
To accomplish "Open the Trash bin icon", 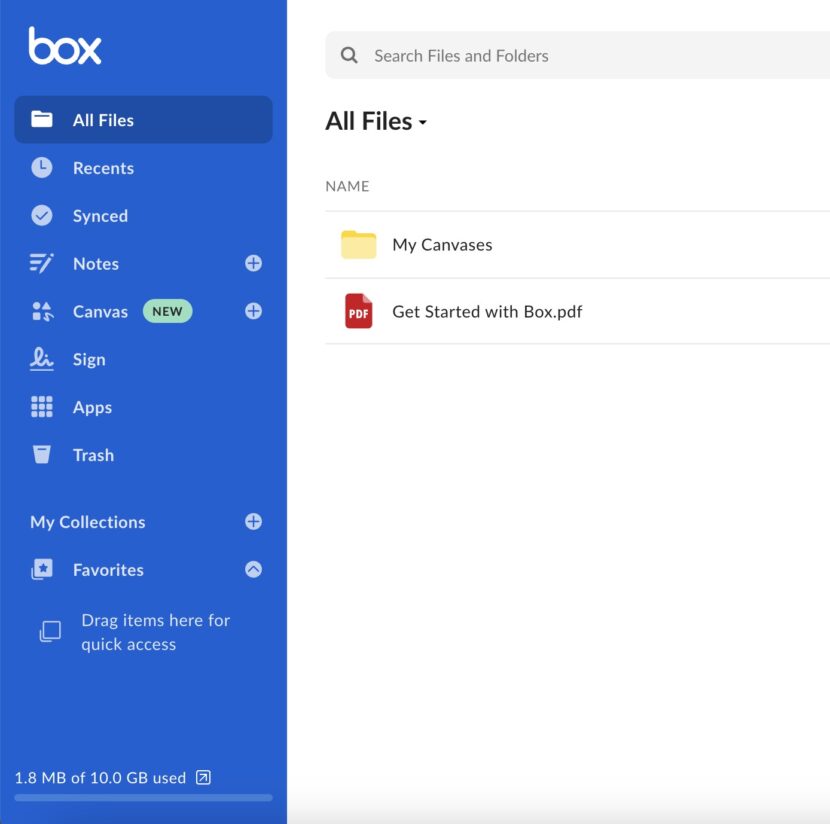I will (x=40, y=455).
